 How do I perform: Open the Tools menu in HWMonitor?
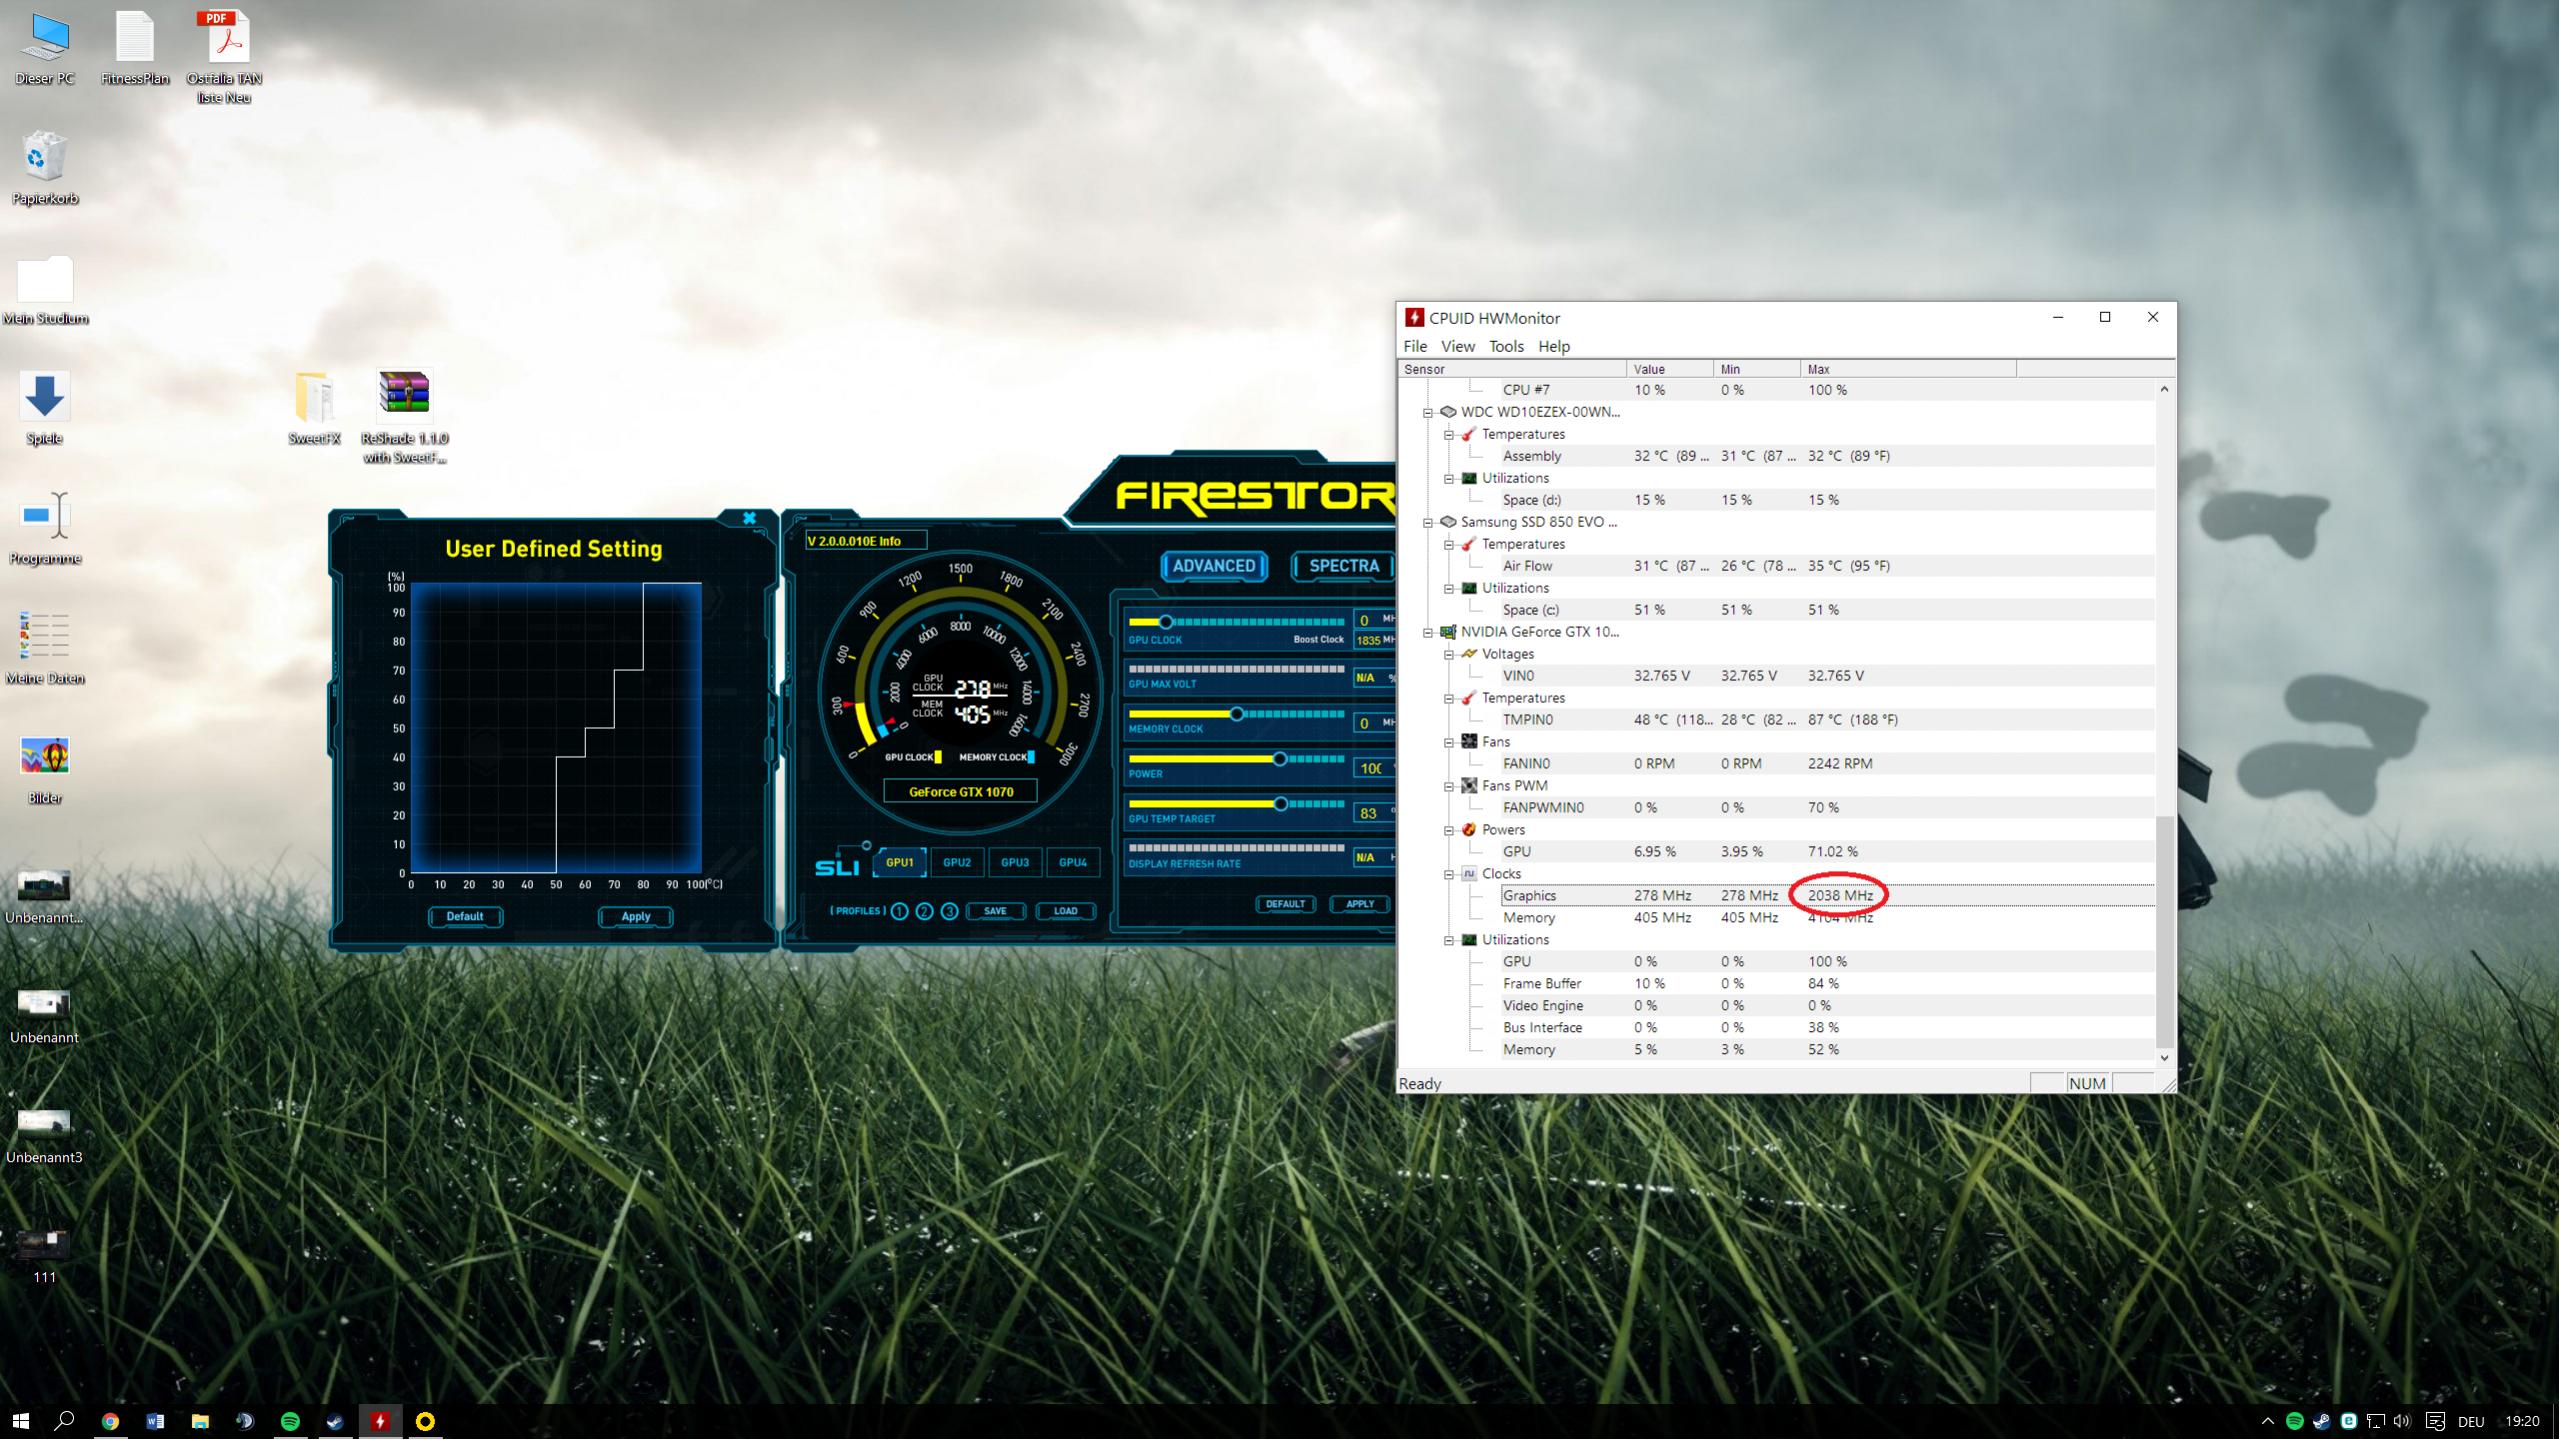click(x=1505, y=346)
